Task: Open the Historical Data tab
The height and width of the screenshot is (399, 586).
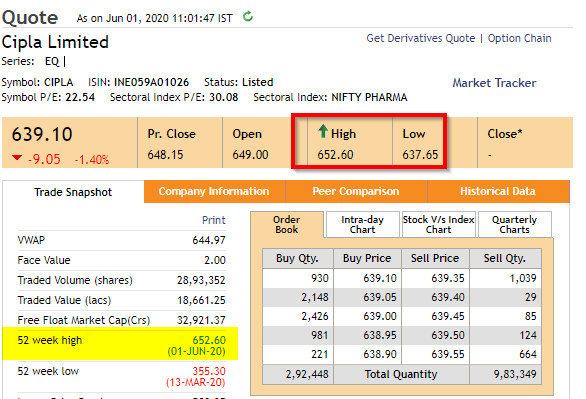Action: [498, 191]
